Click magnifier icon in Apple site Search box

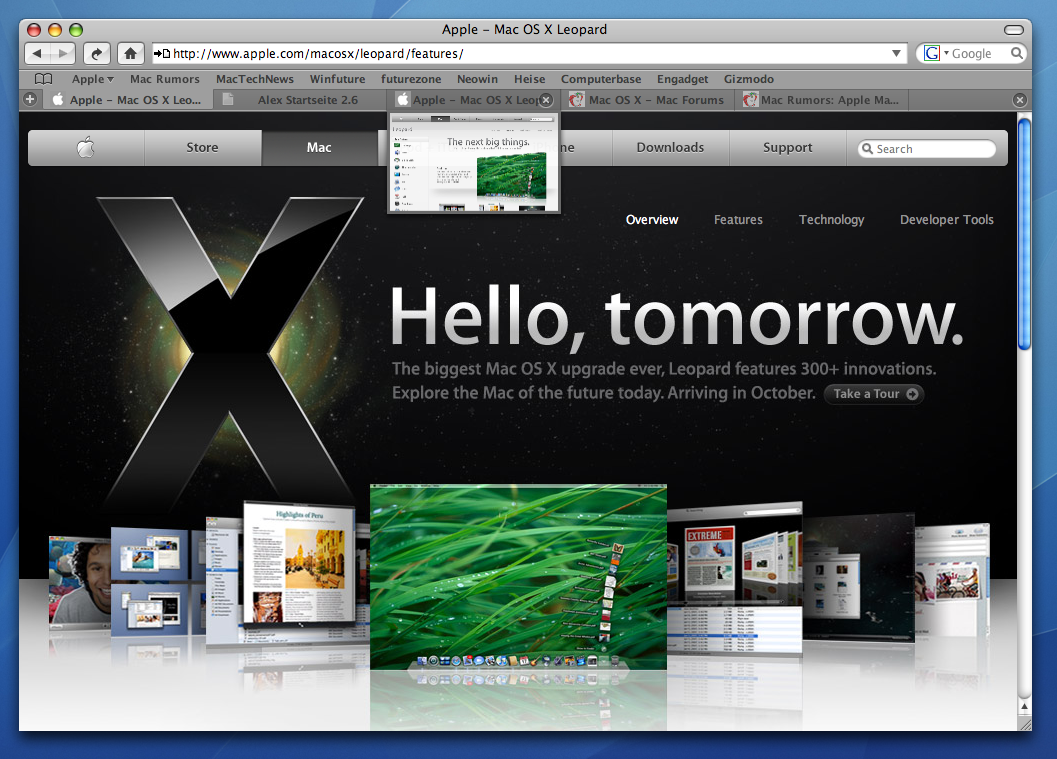(x=868, y=148)
